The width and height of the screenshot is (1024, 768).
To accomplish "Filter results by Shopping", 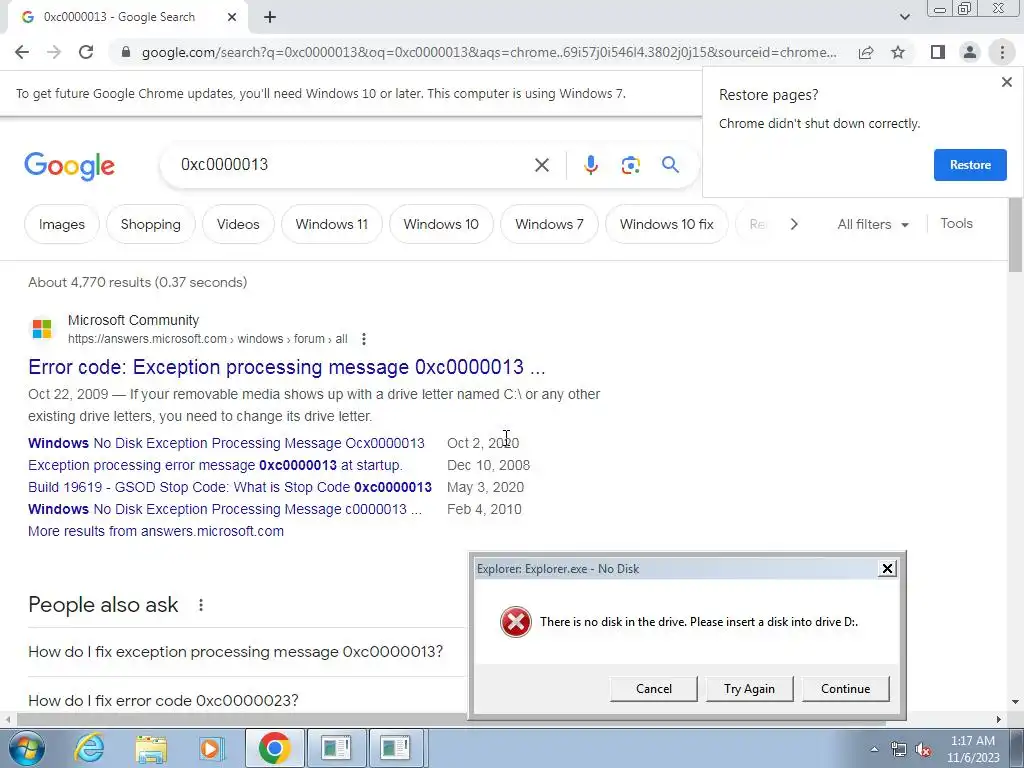I will 150,224.
